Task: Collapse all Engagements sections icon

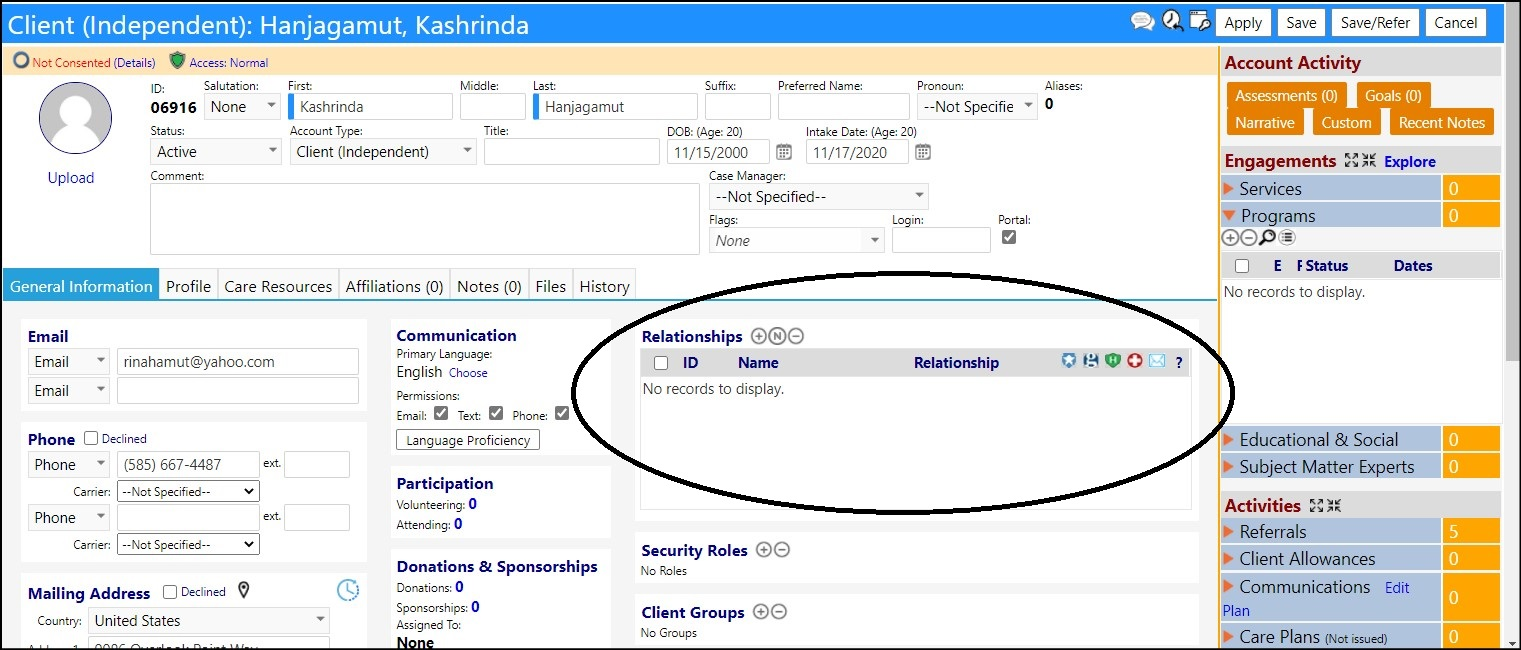Action: click(x=1369, y=161)
